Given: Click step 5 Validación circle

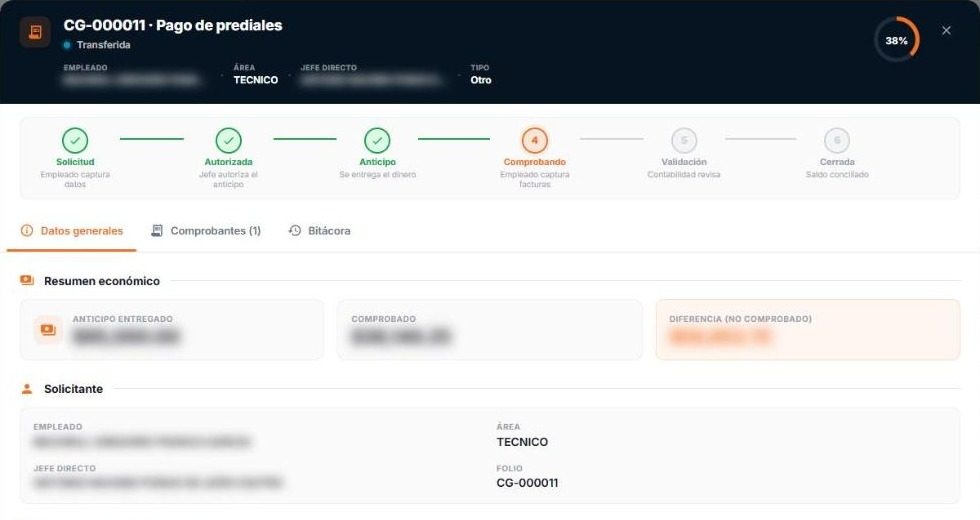Looking at the screenshot, I should click(x=684, y=141).
